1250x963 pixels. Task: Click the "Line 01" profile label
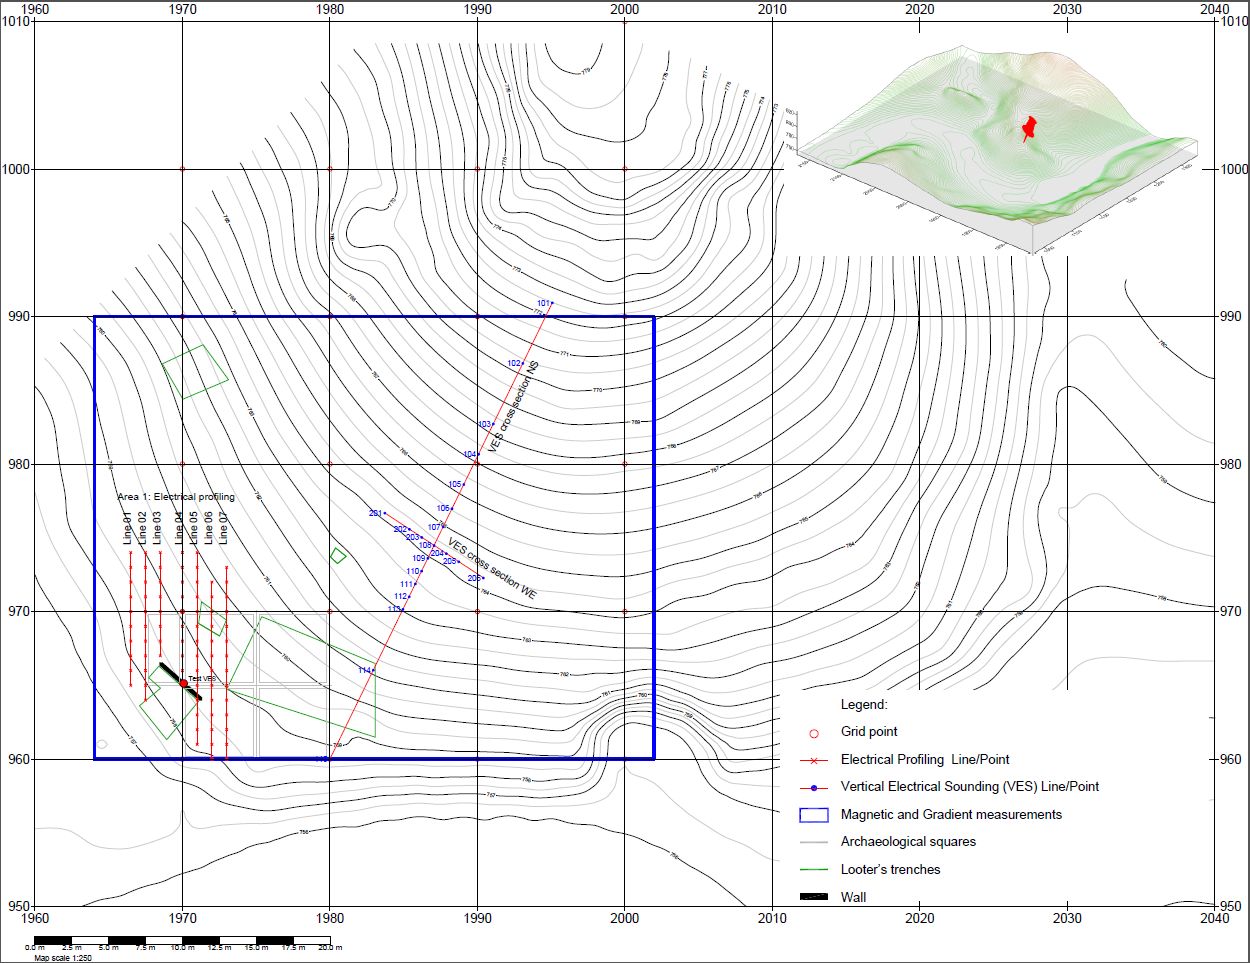(128, 528)
